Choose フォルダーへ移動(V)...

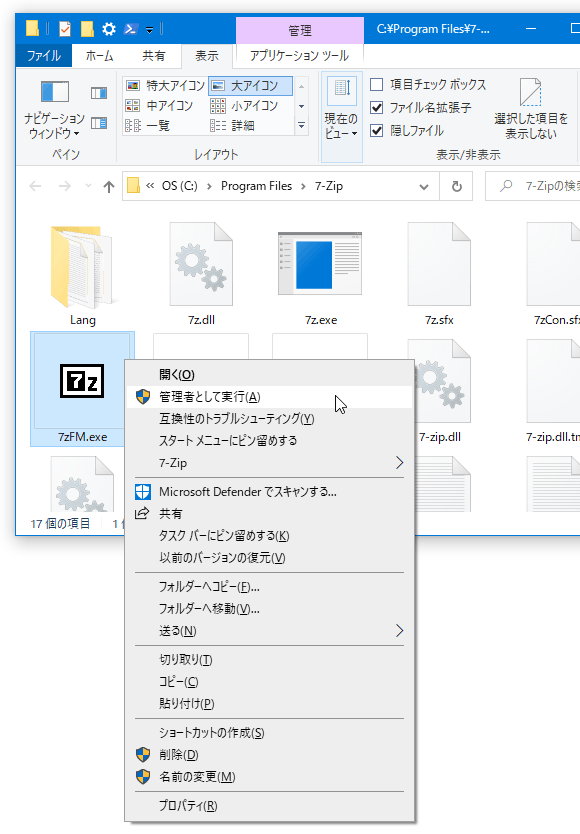click(x=270, y=608)
